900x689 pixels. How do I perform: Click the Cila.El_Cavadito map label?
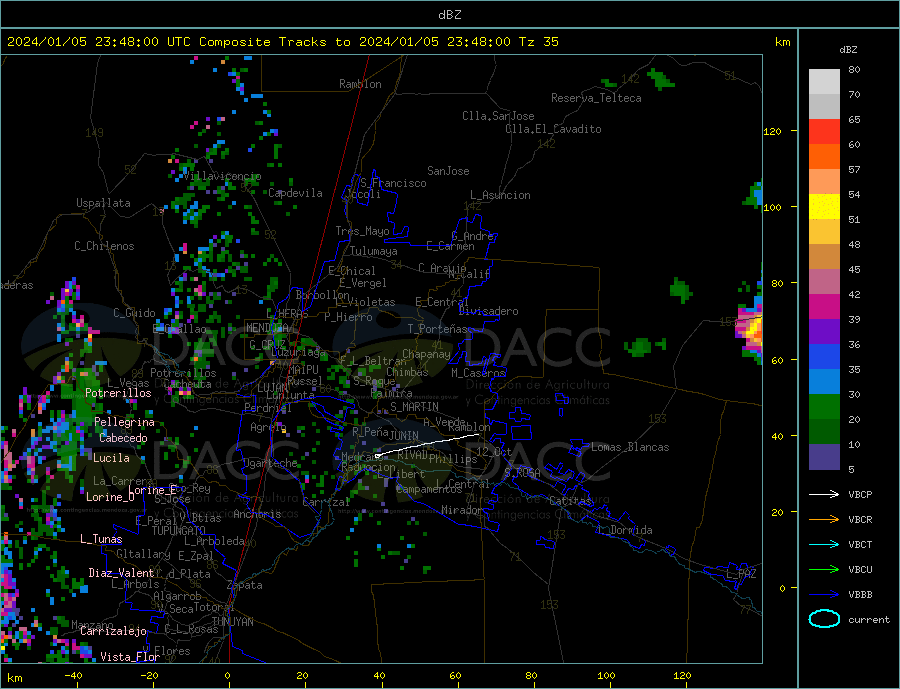[553, 129]
